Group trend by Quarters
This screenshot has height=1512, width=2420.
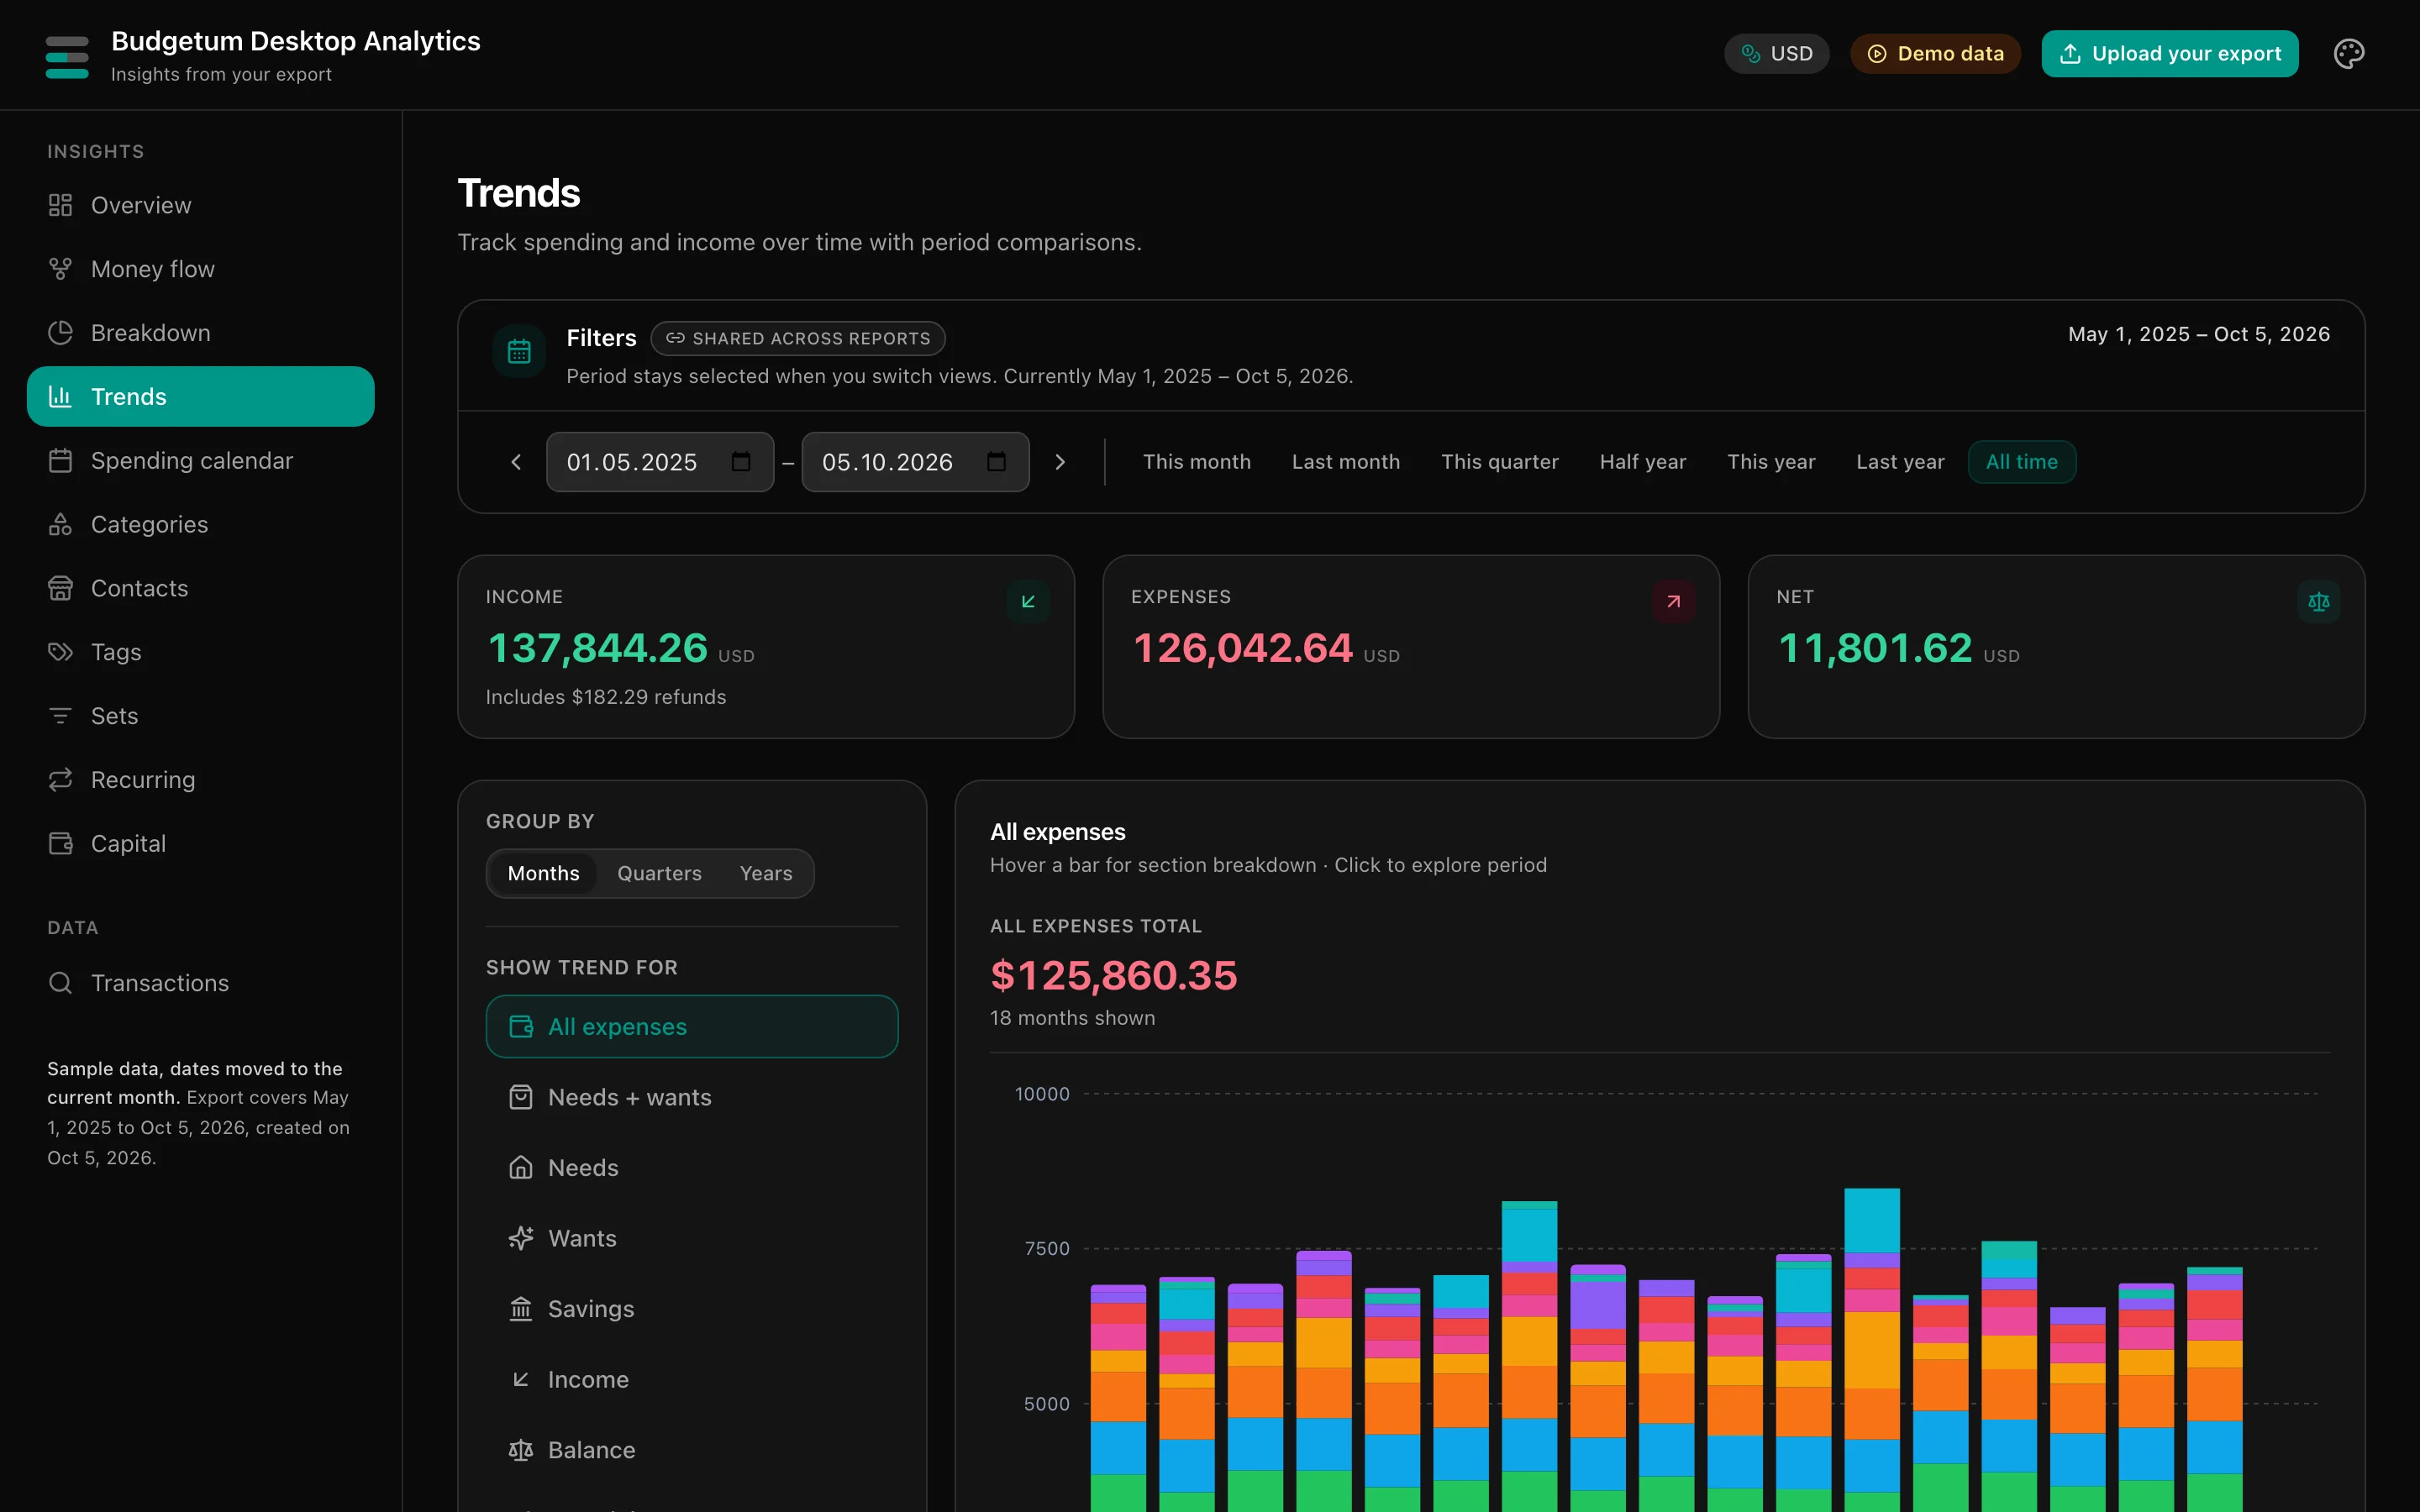coord(659,873)
